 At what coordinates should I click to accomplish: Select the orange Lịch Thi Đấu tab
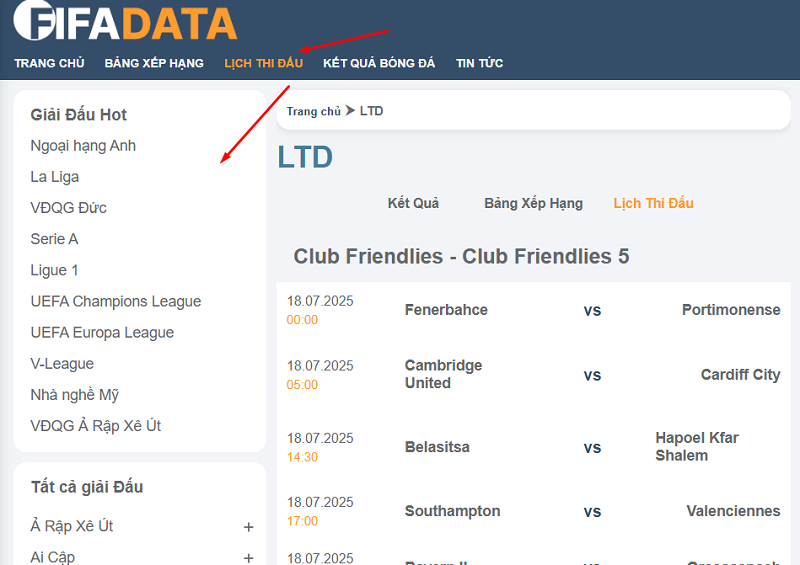click(653, 203)
